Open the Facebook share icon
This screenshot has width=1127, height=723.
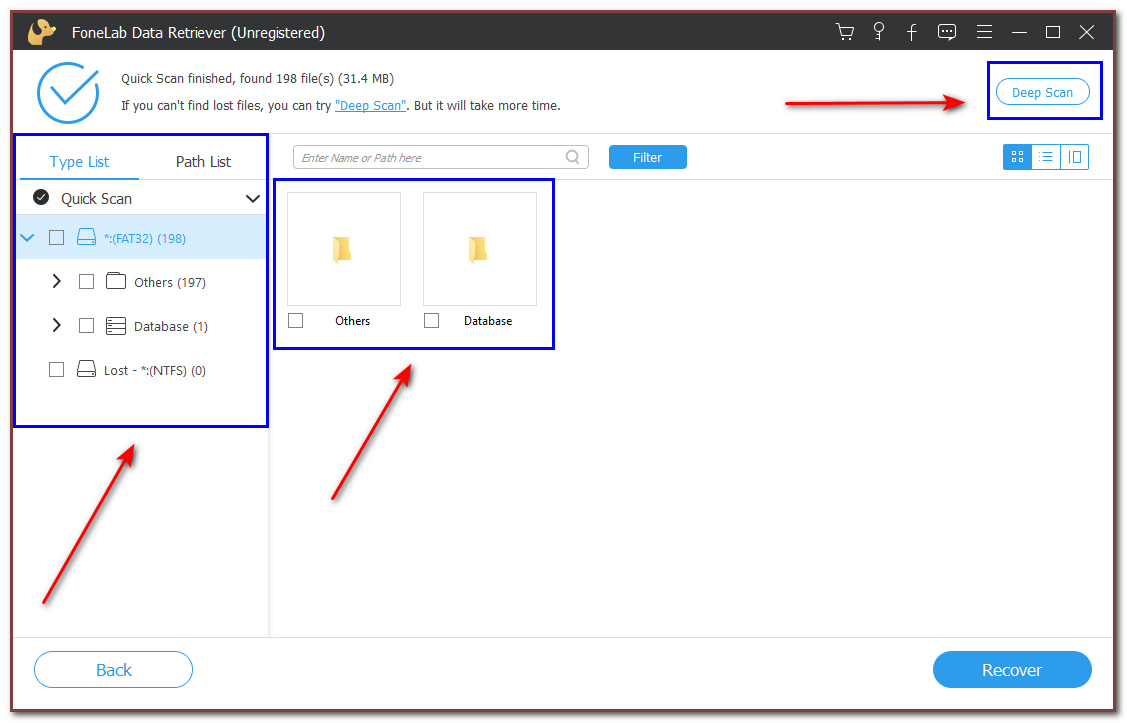[911, 32]
